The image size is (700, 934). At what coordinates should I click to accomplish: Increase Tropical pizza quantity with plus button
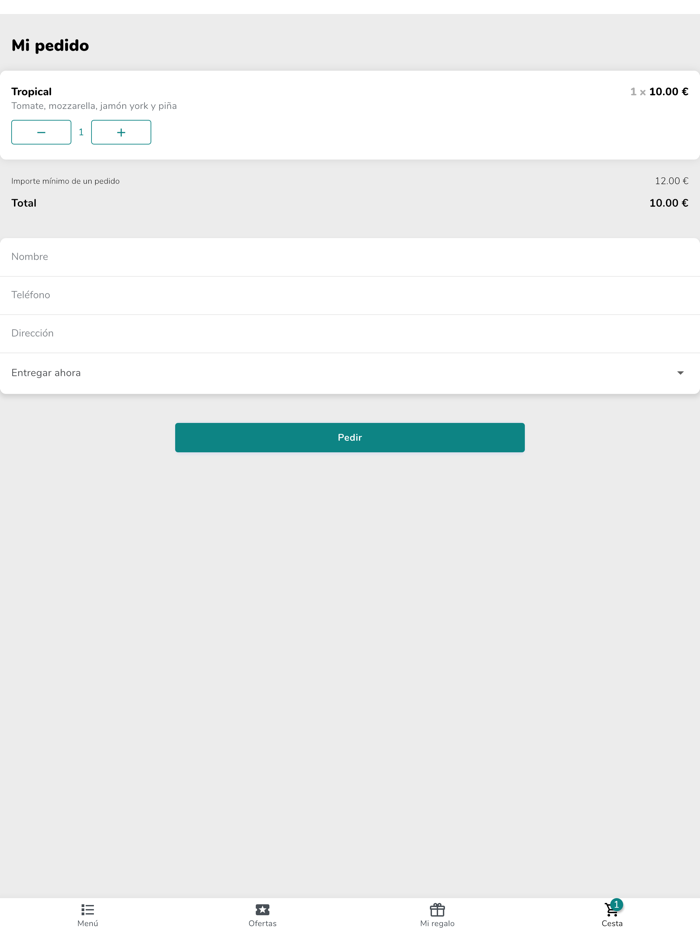point(121,132)
